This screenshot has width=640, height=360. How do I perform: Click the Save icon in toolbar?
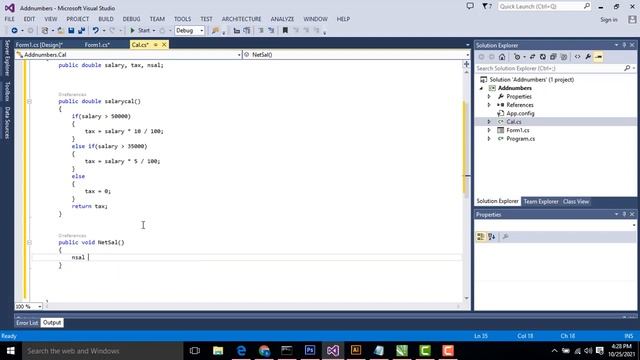(x=71, y=31)
